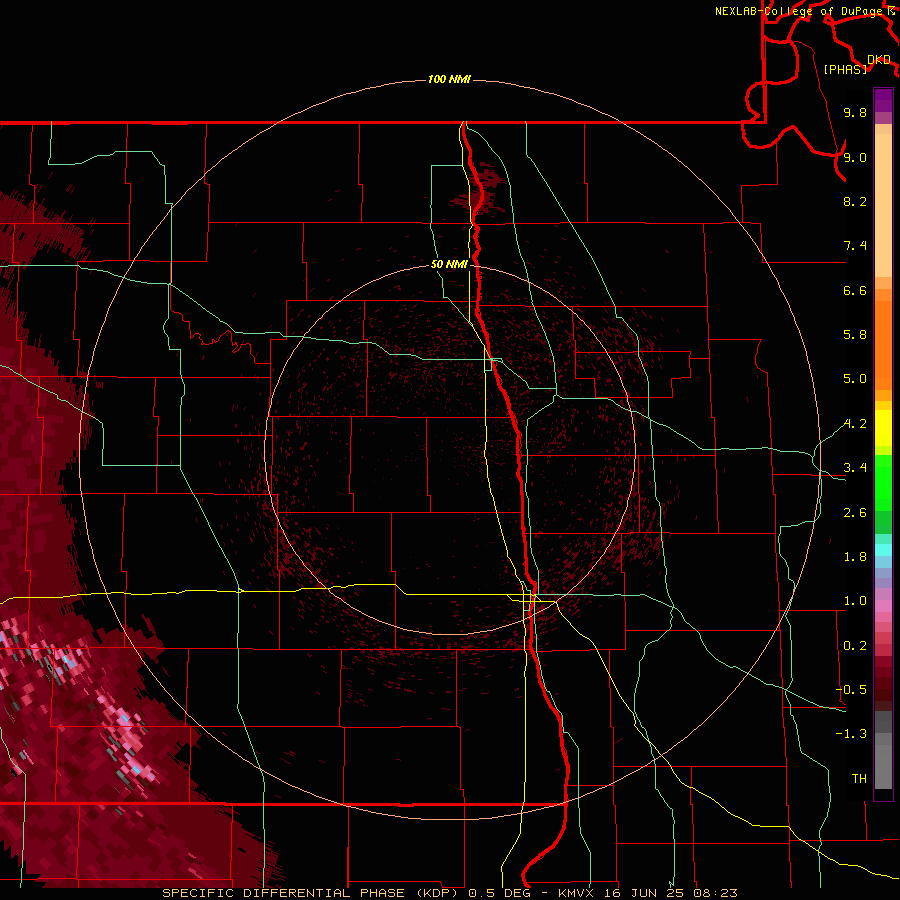Click the DKD unit label

(x=879, y=60)
